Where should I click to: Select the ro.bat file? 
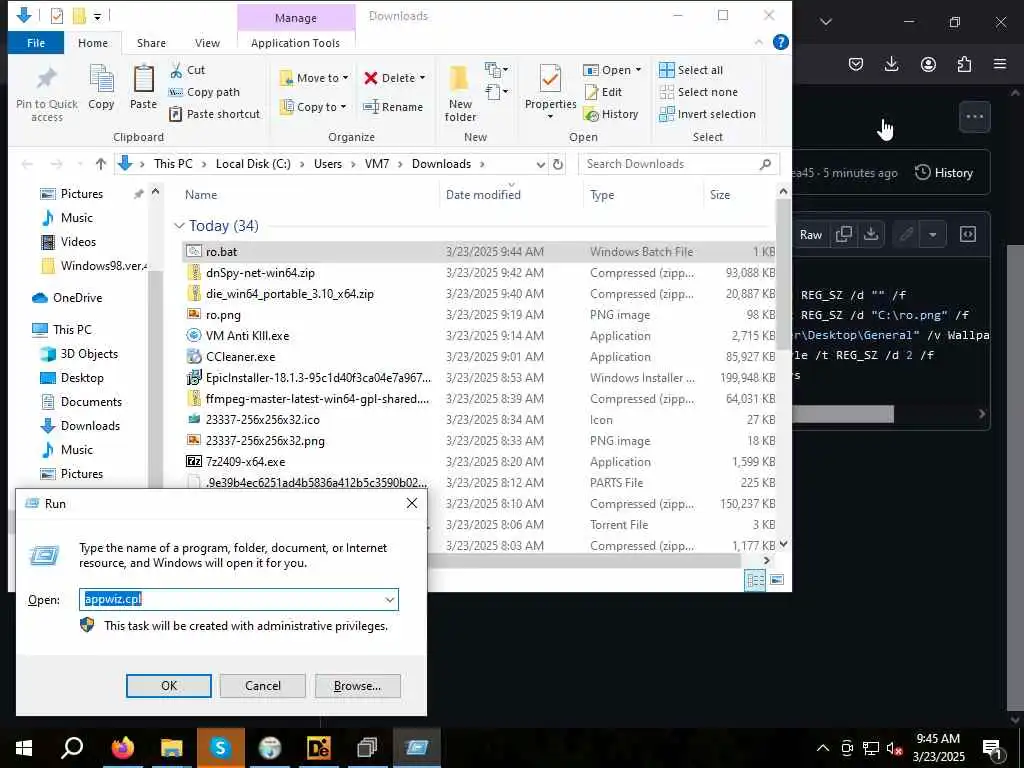478,251
